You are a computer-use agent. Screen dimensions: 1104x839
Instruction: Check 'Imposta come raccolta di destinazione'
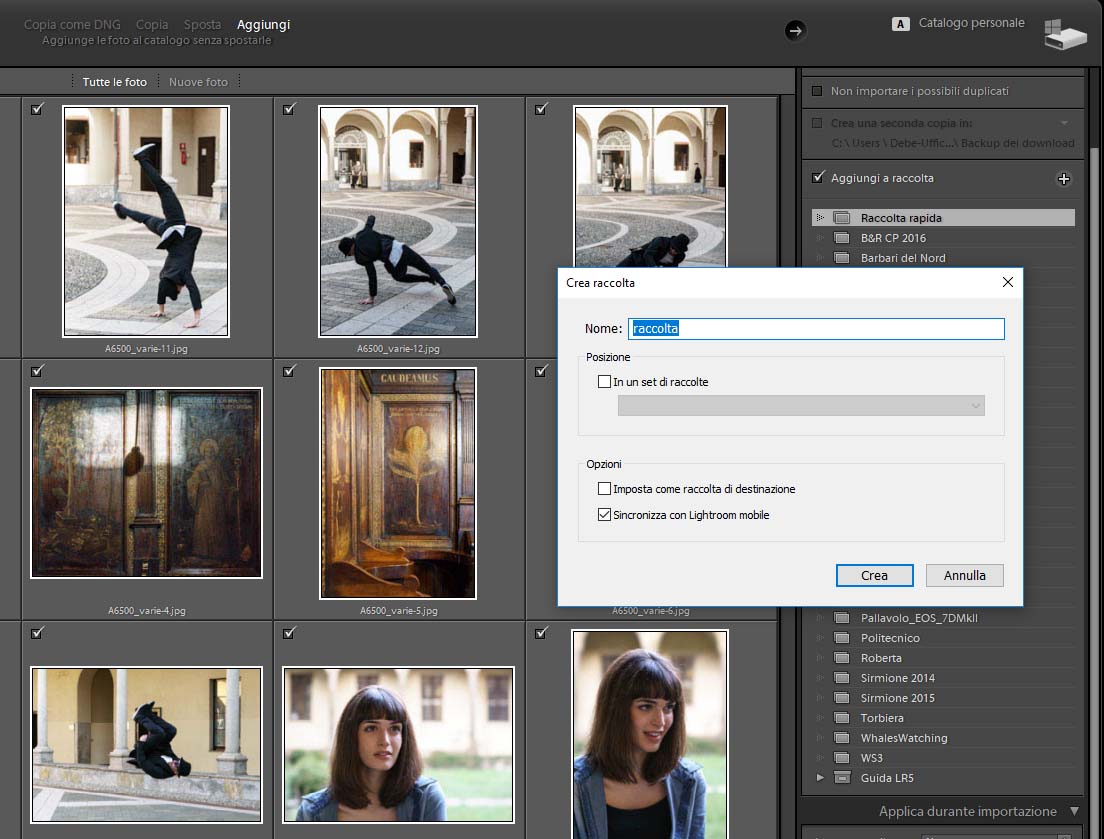point(604,489)
